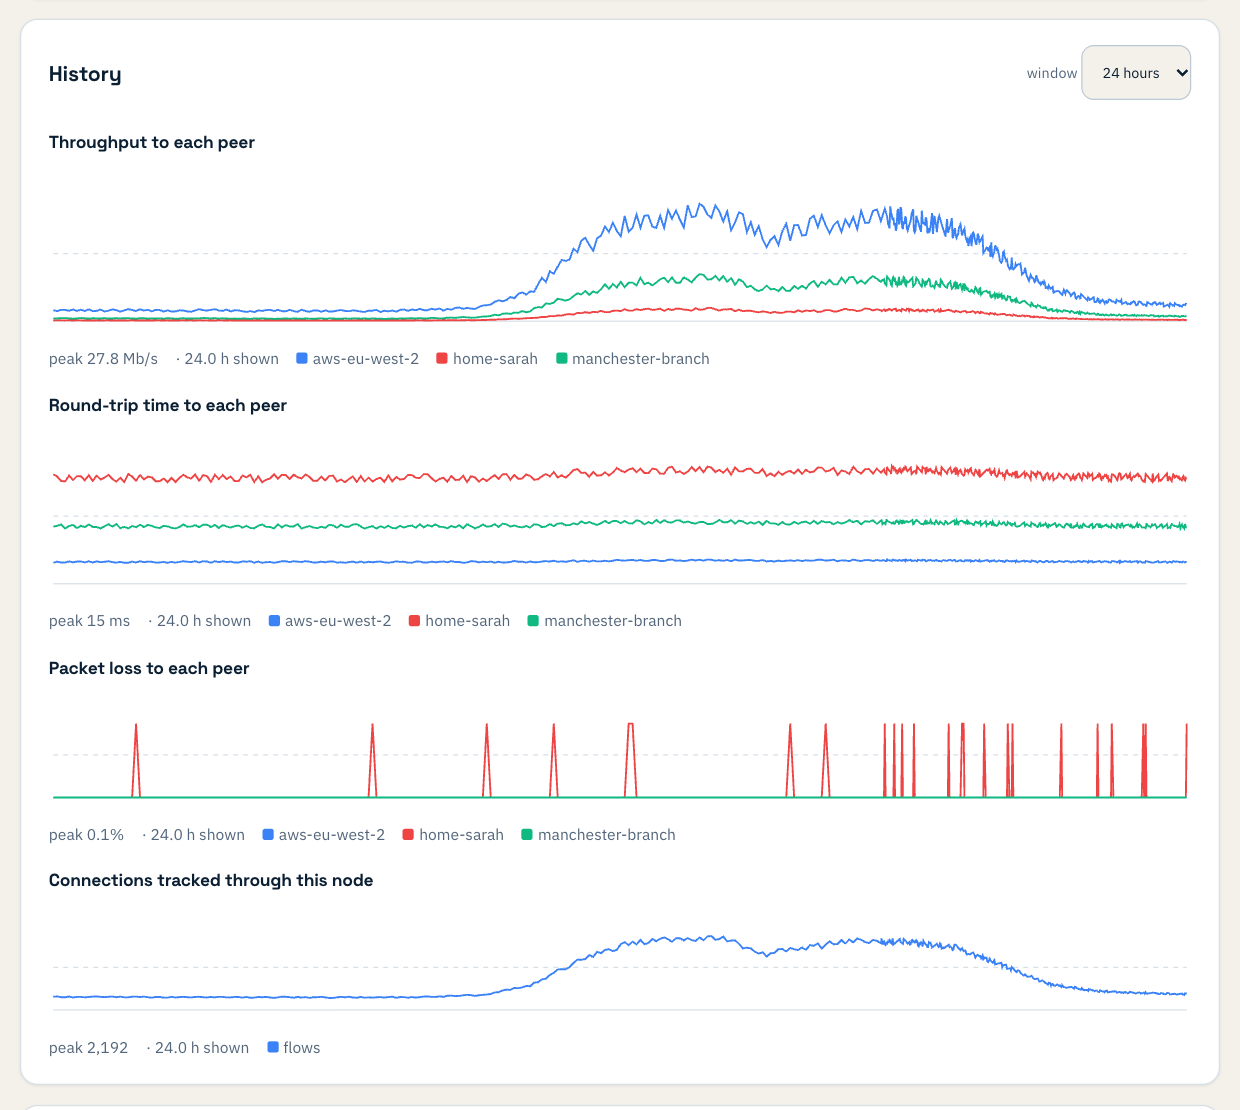This screenshot has height=1110, width=1240.
Task: Click the red home-sarah swatch under Throughput
Action: coord(442,358)
